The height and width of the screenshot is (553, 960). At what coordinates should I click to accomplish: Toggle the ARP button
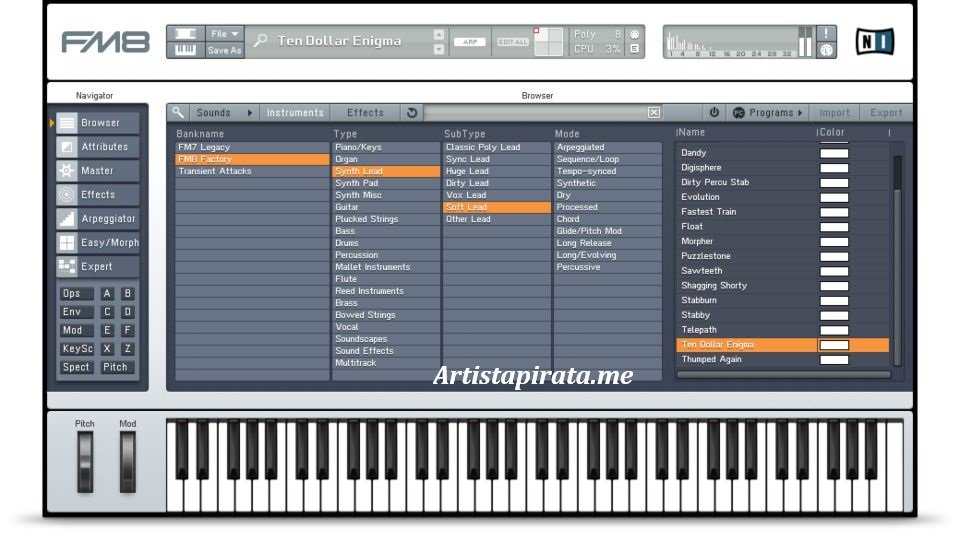pos(470,42)
